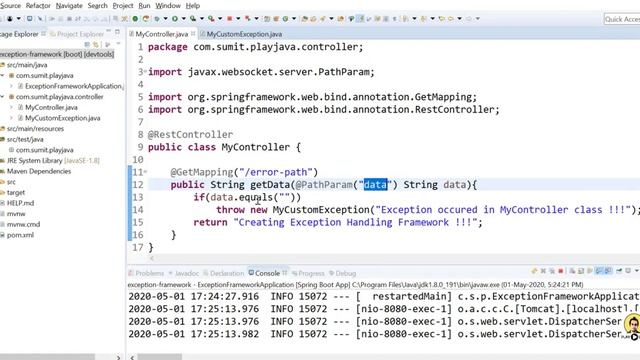
Task: Click the Save monitor icon in toolbar
Action: (x=30, y=19)
